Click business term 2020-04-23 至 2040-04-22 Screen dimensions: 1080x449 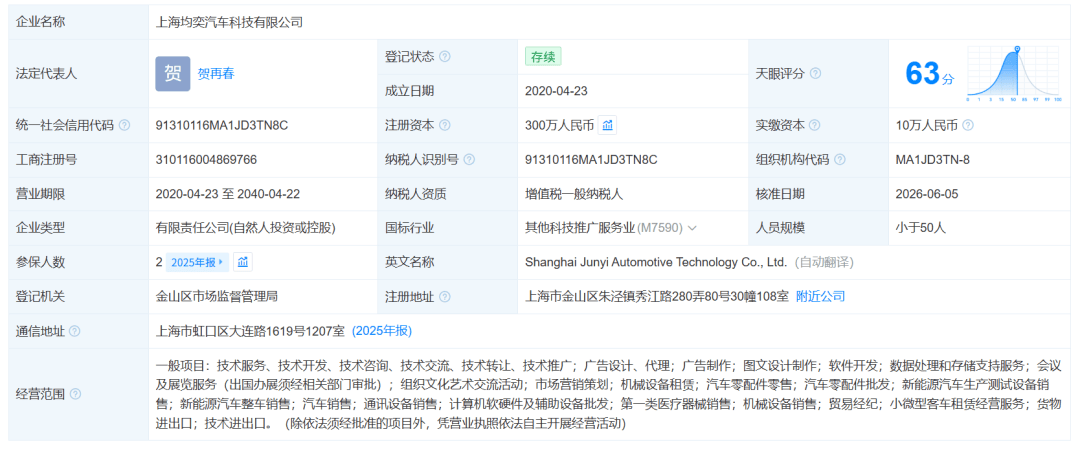[228, 194]
